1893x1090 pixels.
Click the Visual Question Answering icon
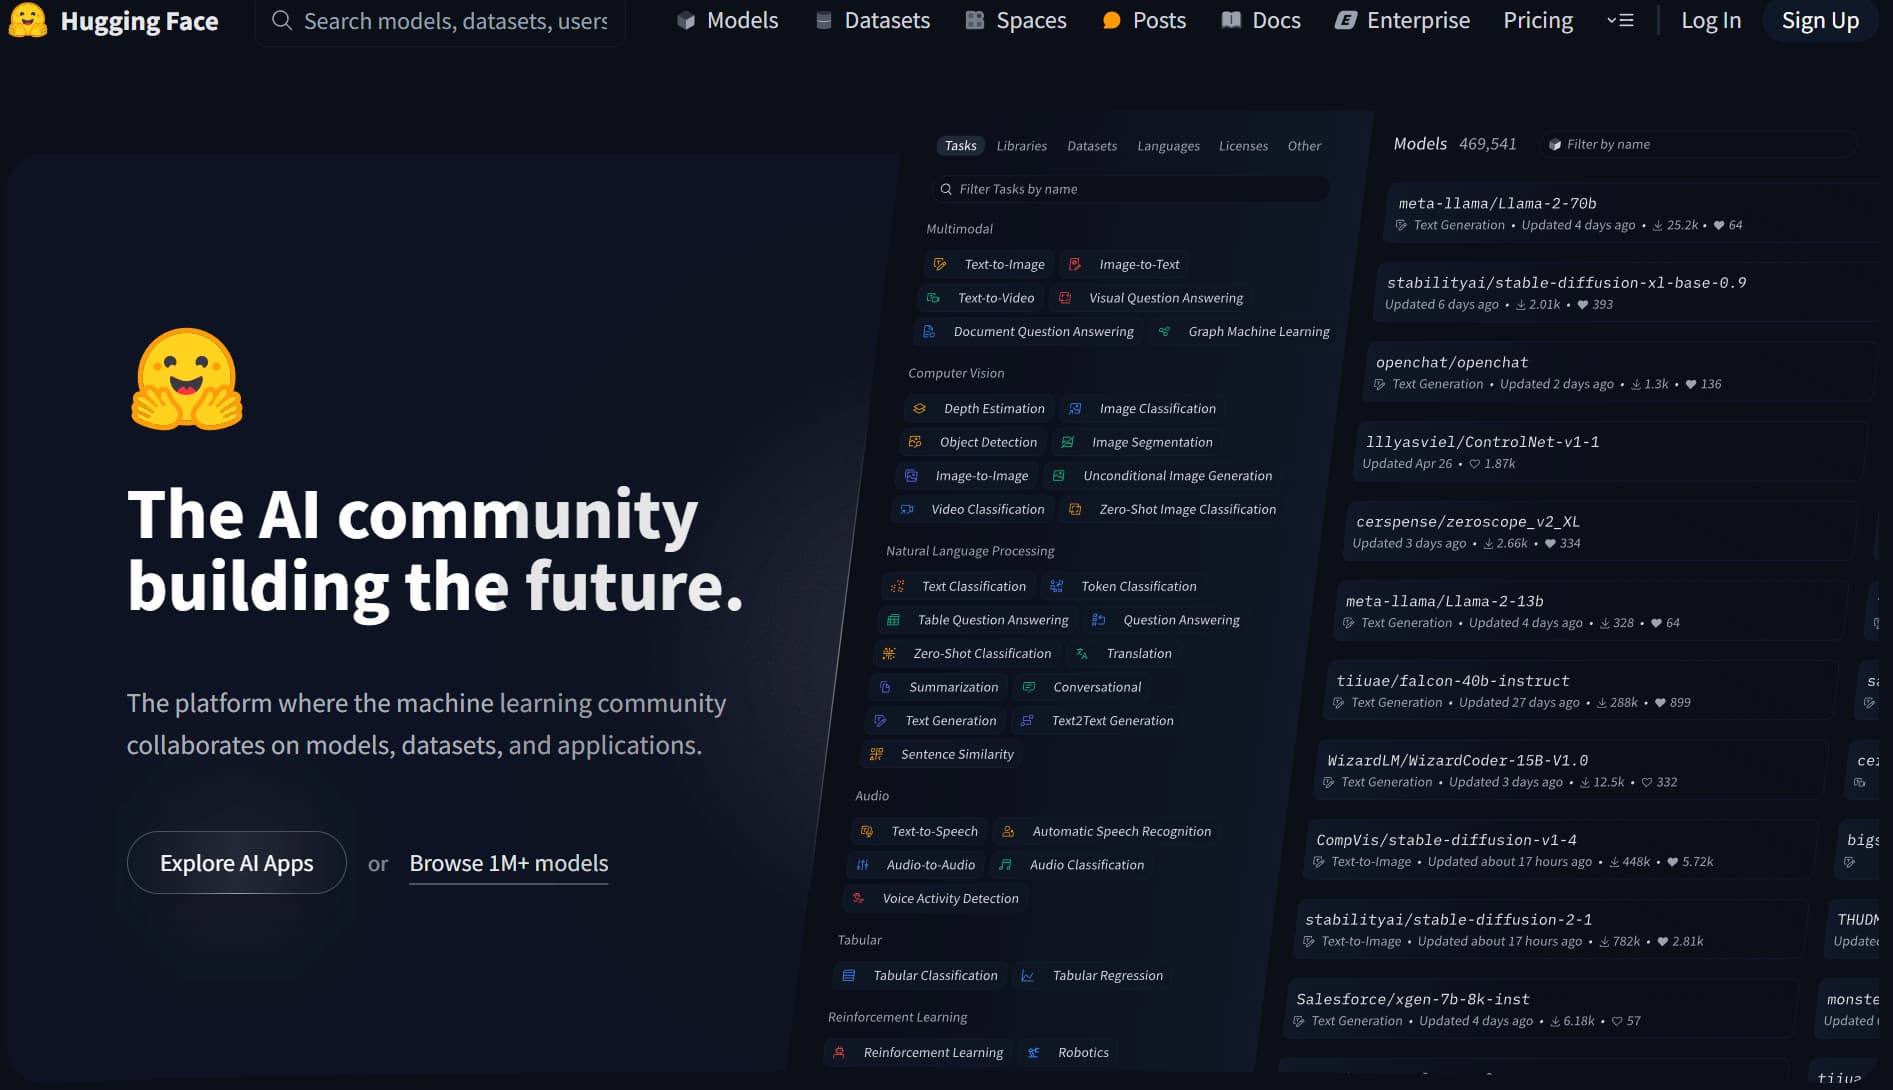coord(1065,298)
